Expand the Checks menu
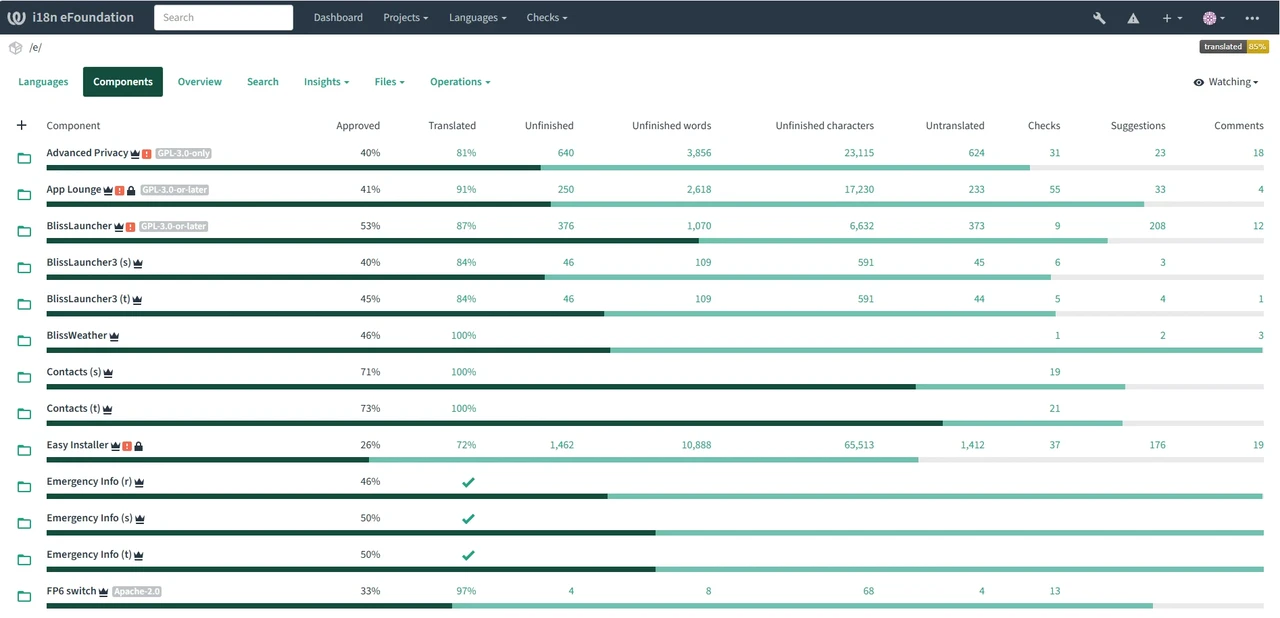Screen dimensions: 1280x618 pyautogui.click(x=546, y=18)
